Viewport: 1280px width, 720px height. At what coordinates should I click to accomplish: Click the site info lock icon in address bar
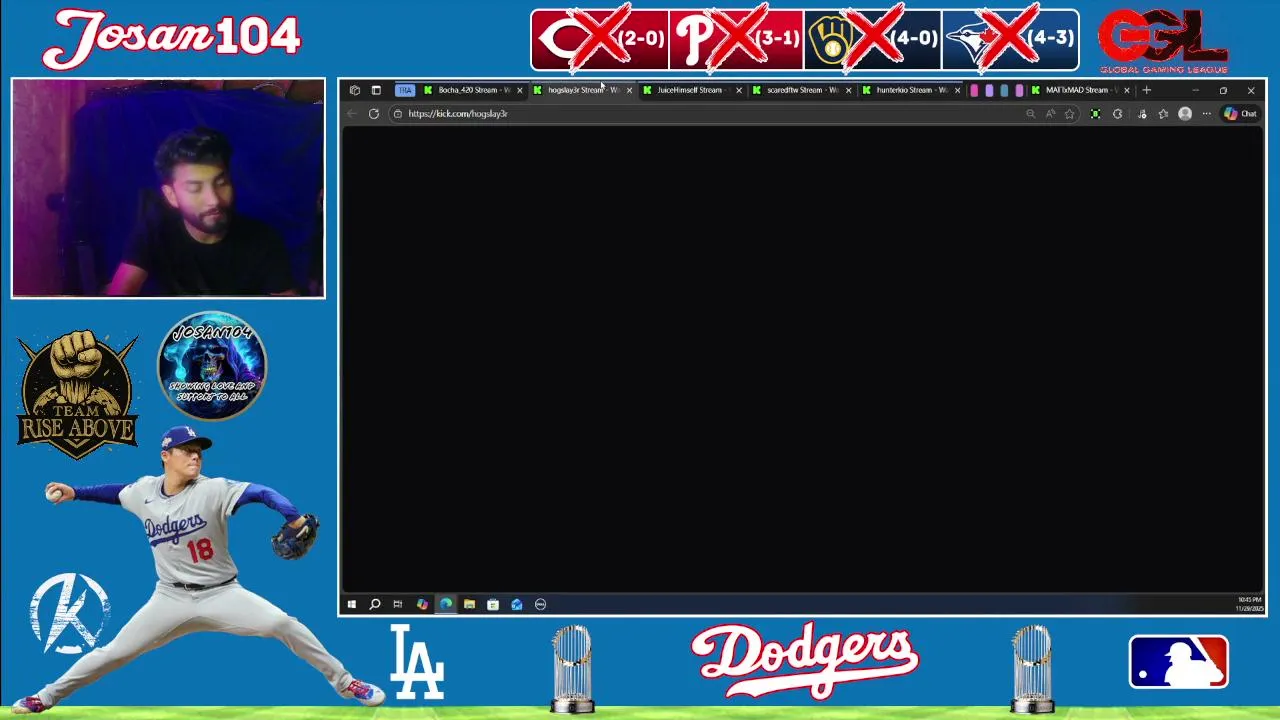click(x=398, y=114)
